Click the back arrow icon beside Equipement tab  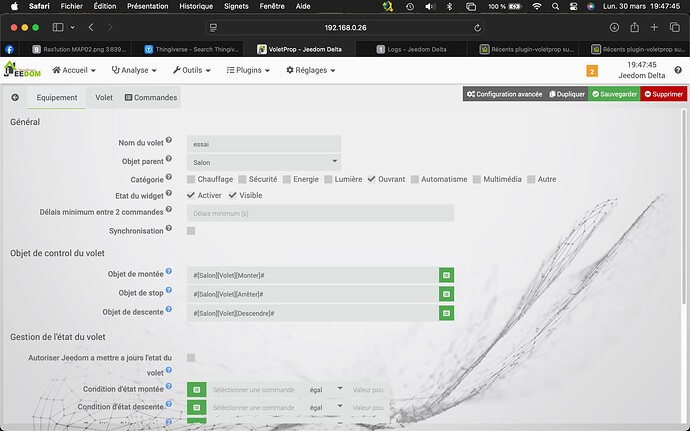[15, 97]
